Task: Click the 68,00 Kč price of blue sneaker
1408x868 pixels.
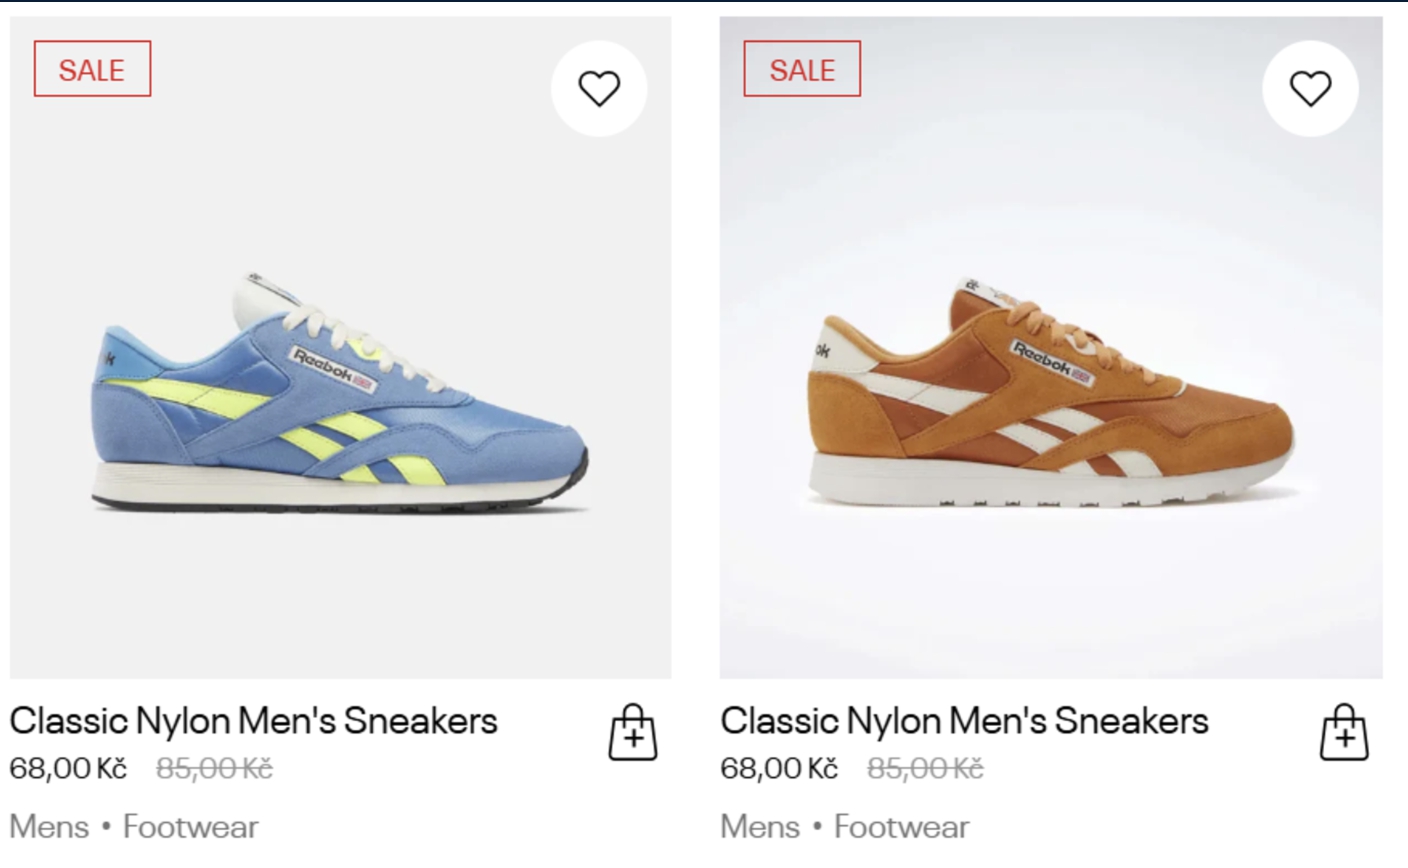Action: click(x=68, y=768)
